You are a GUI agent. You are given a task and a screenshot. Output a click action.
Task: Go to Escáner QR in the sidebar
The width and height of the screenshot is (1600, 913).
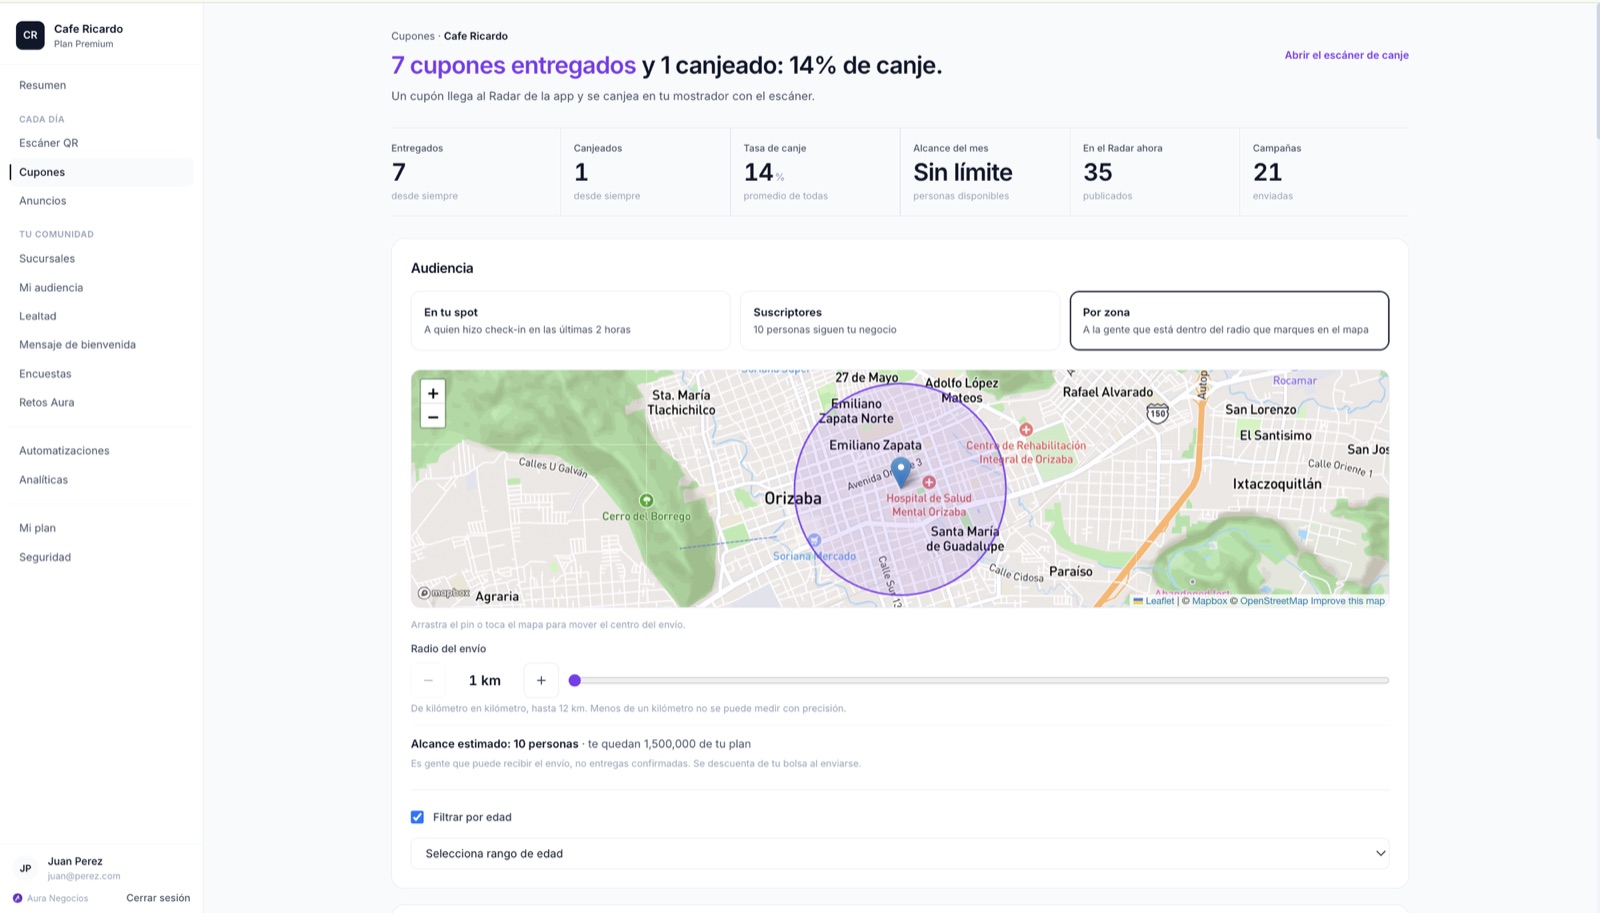pos(49,143)
